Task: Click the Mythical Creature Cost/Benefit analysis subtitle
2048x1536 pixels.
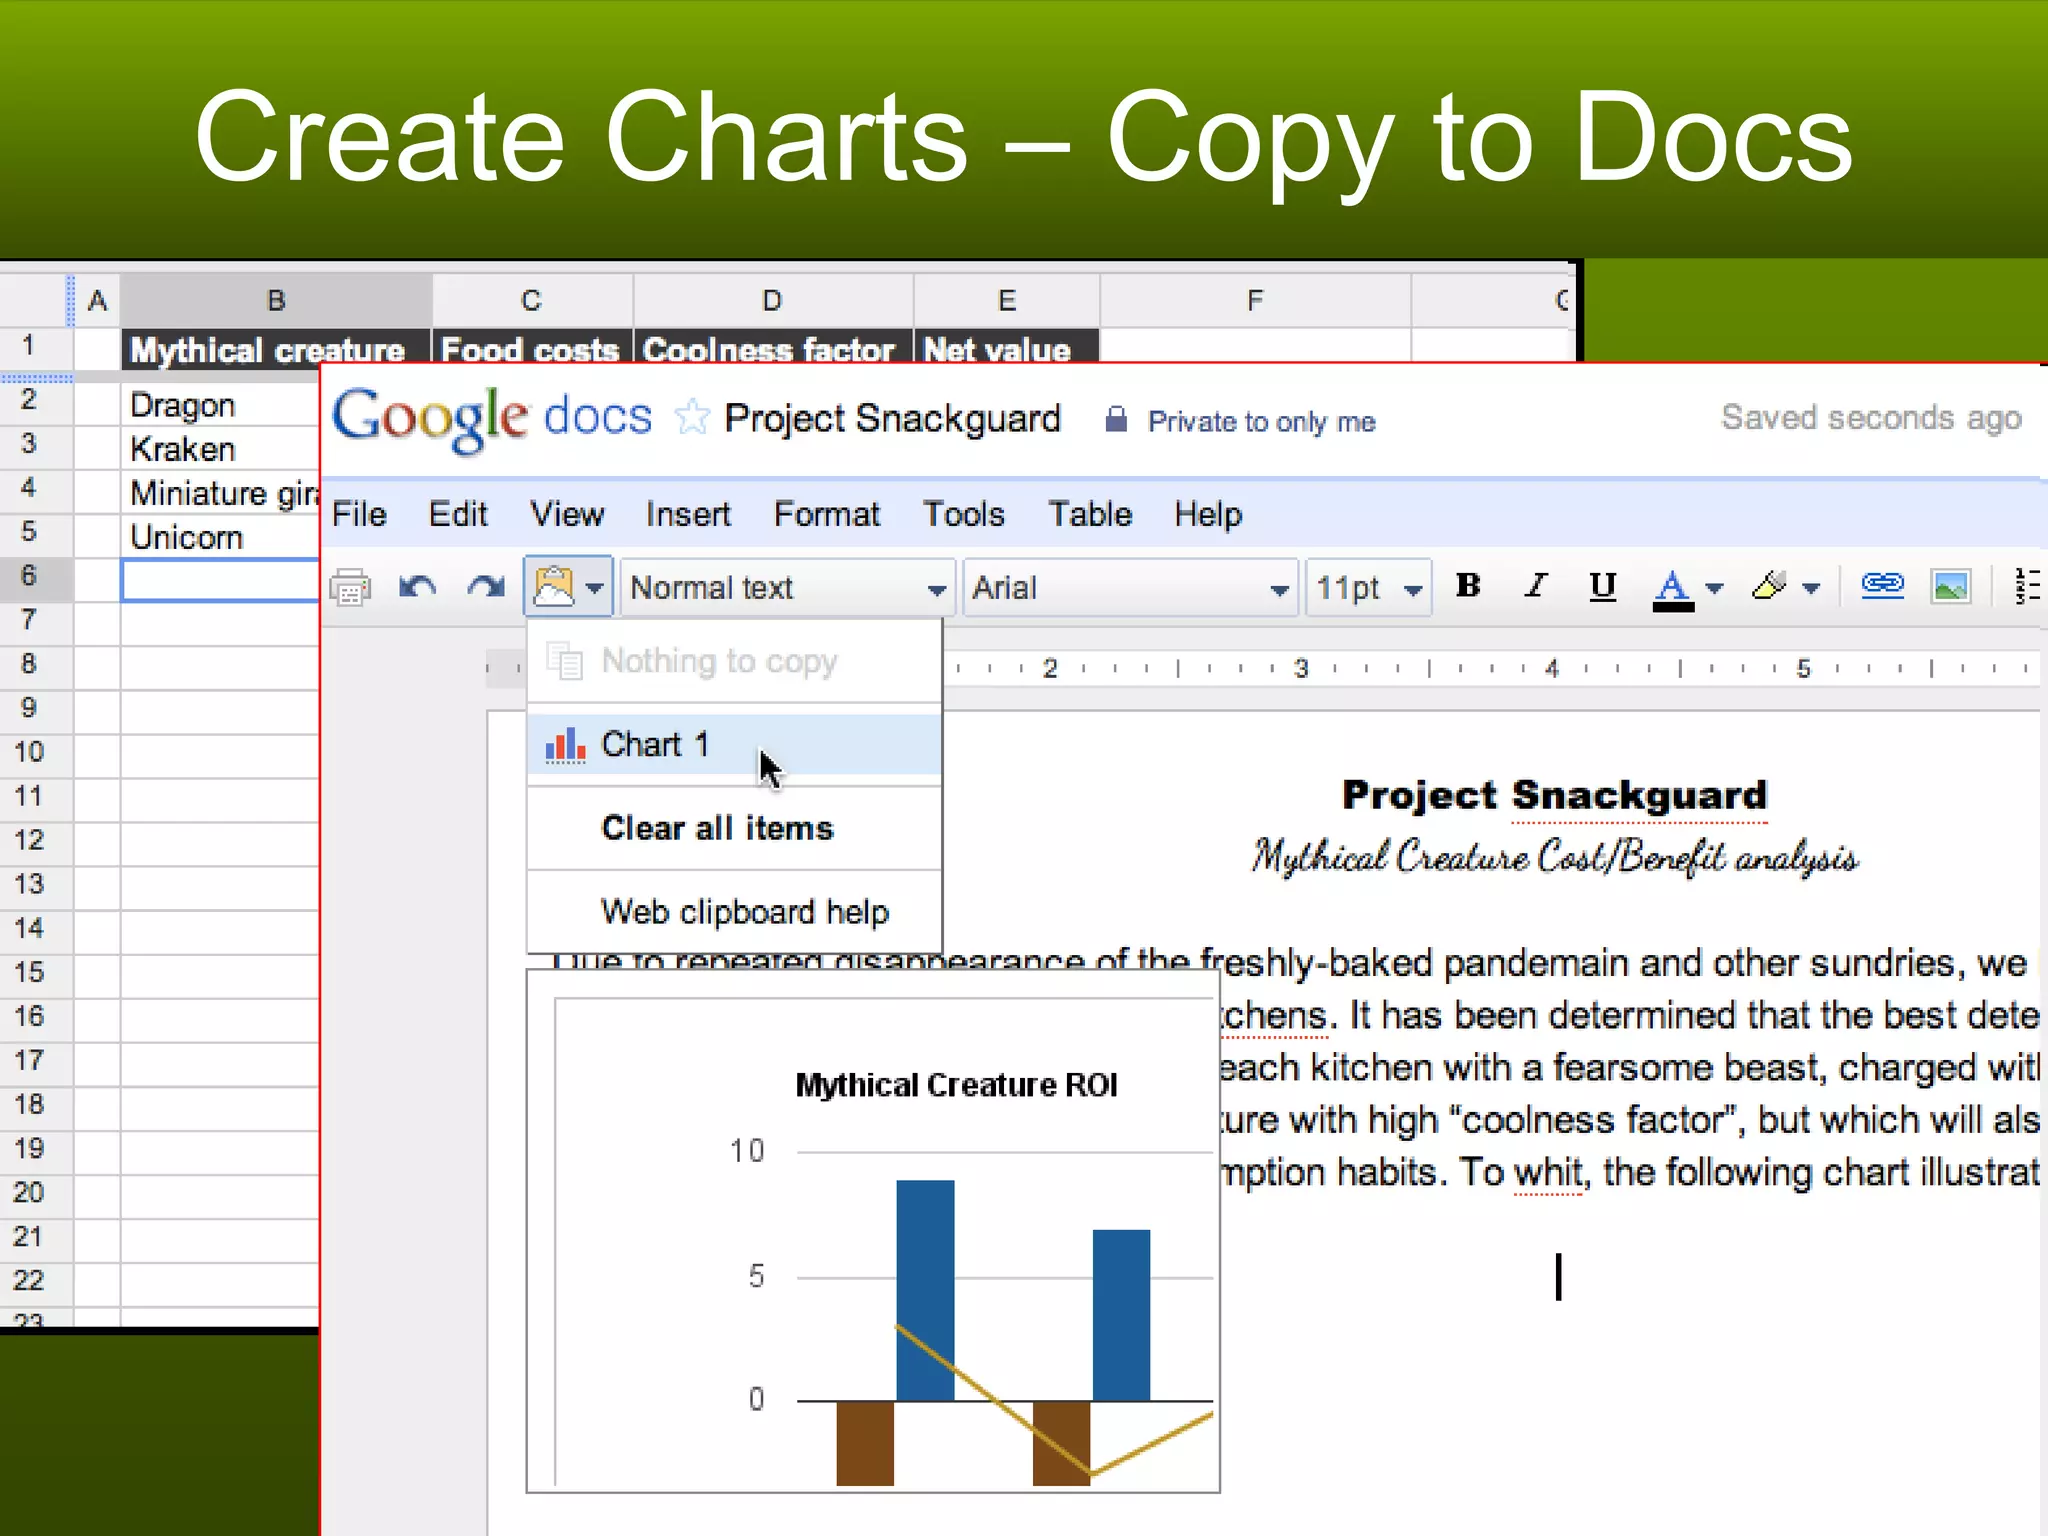Action: pyautogui.click(x=1554, y=858)
